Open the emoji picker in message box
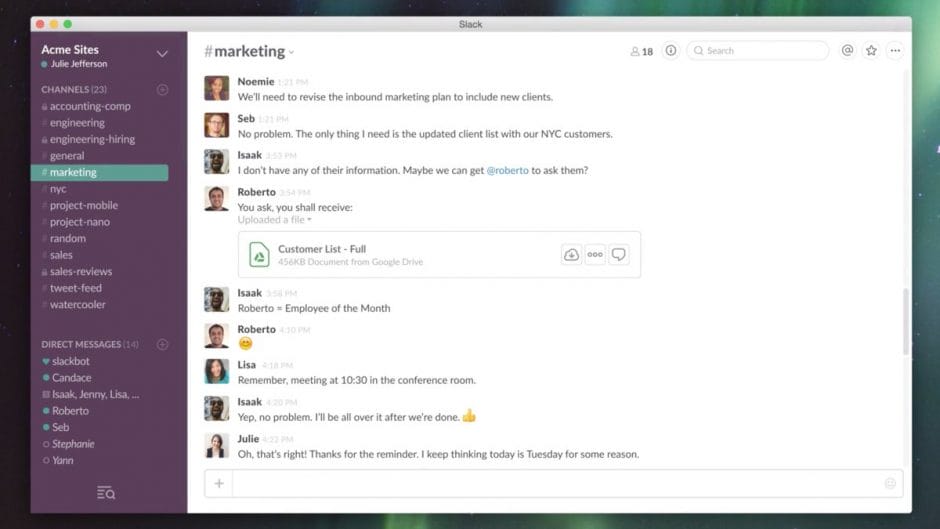This screenshot has width=940, height=529. [890, 483]
